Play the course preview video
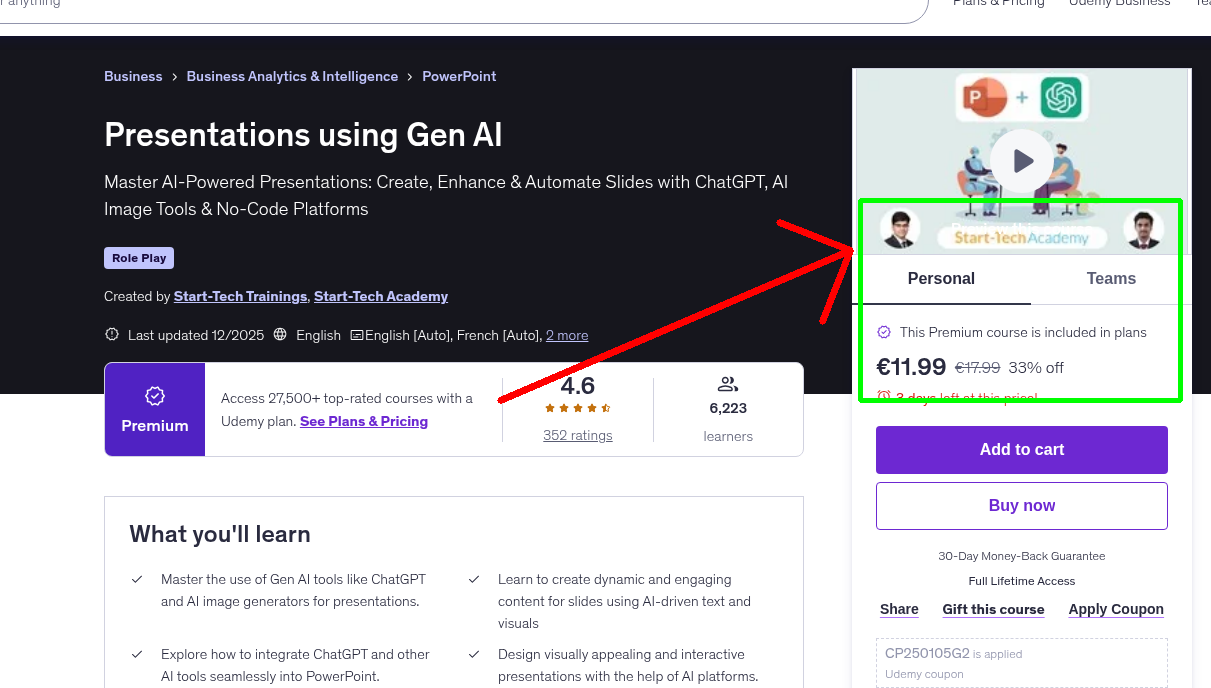This screenshot has height=688, width=1211. 1021,160
